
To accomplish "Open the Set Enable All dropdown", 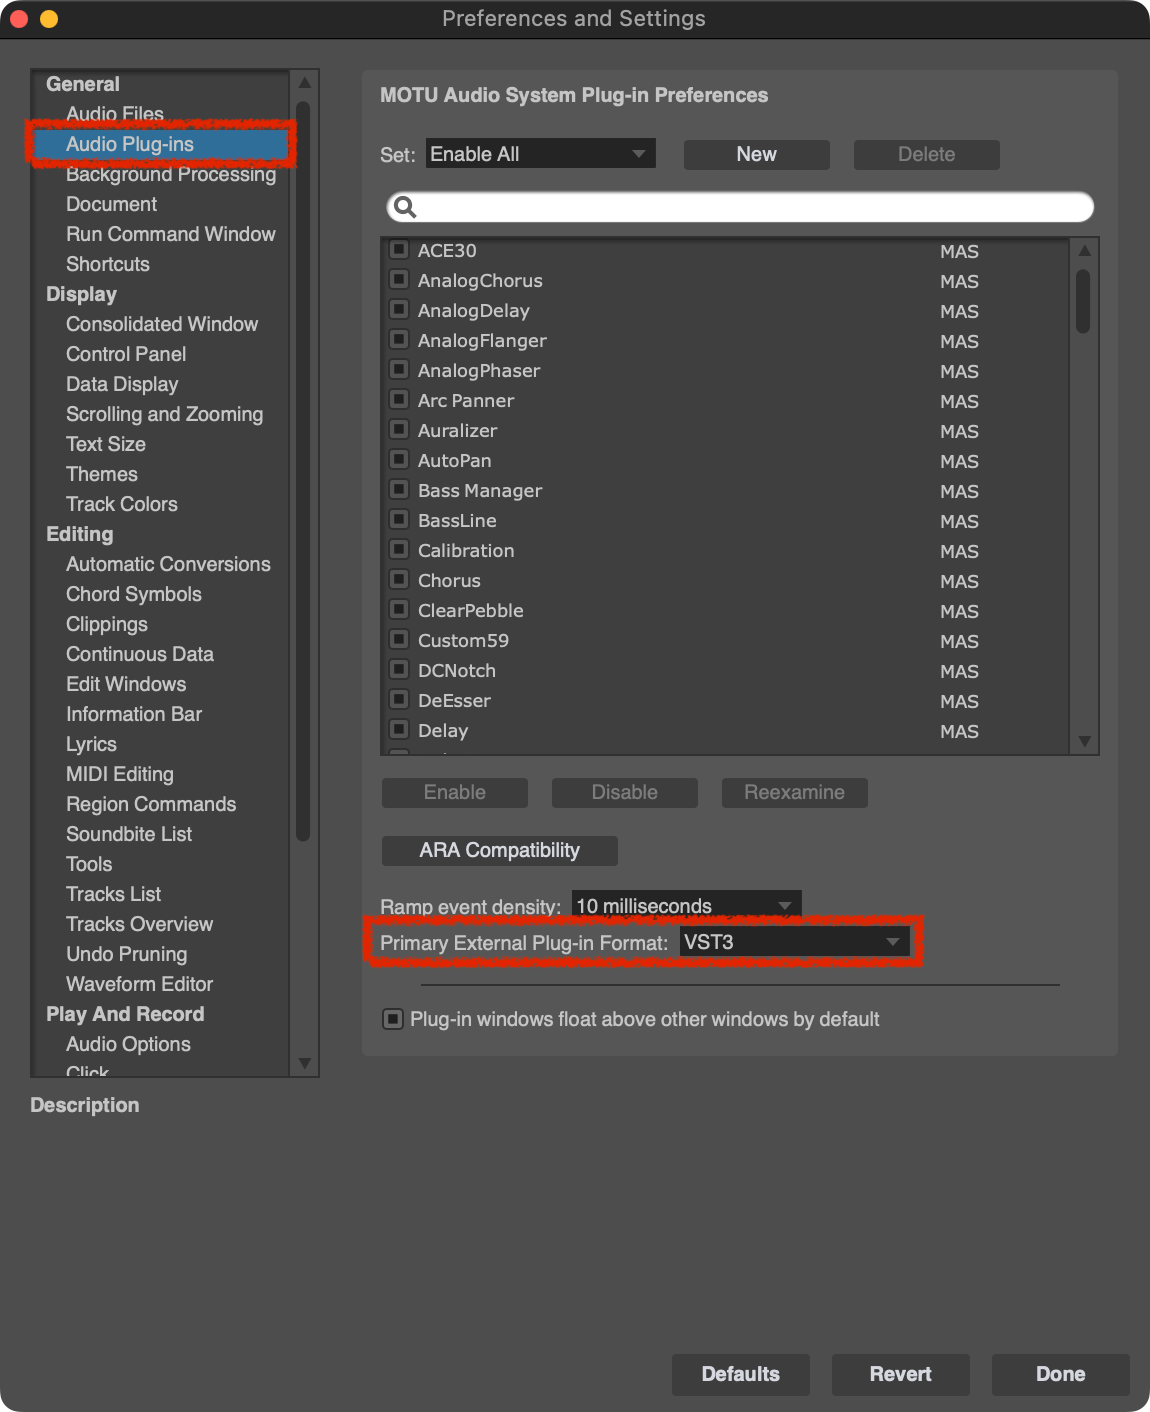I will (540, 154).
